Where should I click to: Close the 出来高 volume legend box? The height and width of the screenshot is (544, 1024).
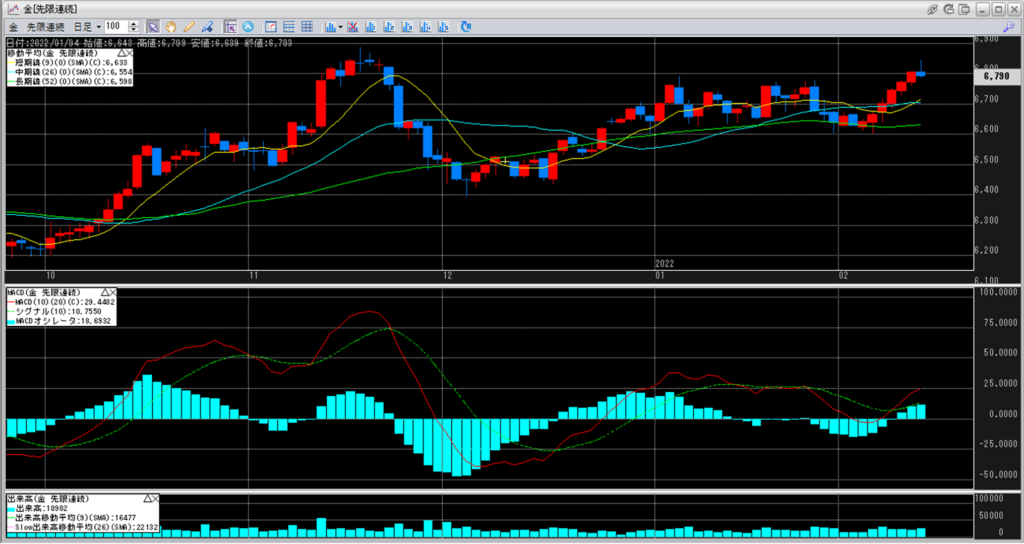155,498
